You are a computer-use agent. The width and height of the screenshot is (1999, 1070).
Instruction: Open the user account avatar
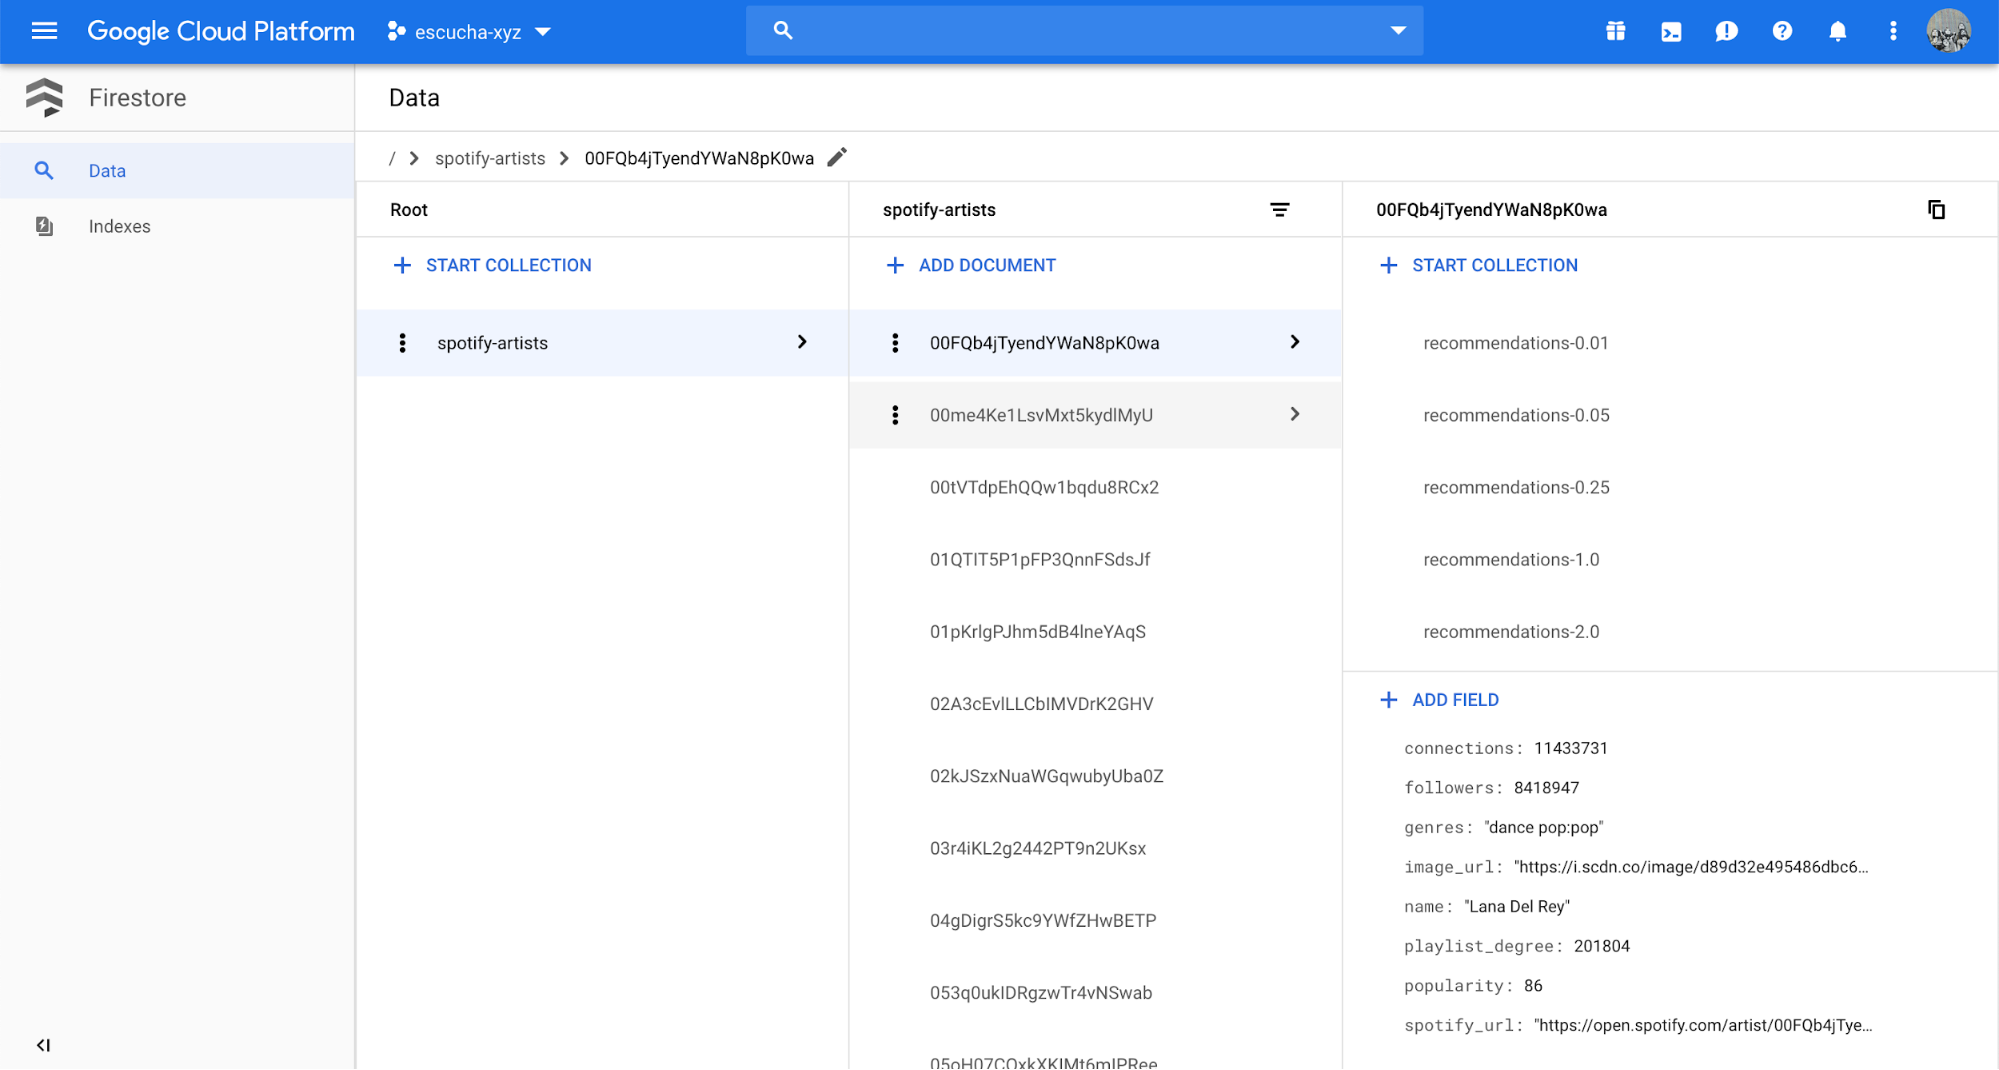click(1949, 31)
